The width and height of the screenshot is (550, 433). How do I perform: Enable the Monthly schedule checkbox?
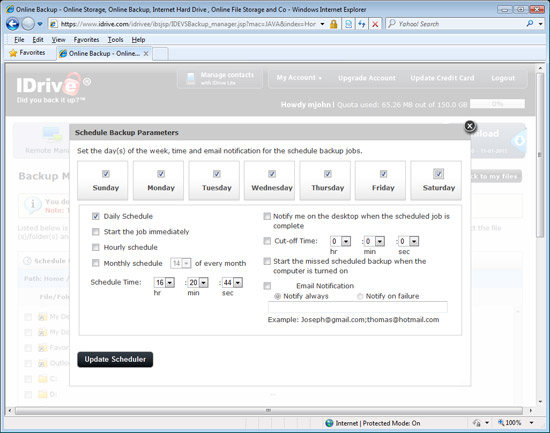coord(95,263)
